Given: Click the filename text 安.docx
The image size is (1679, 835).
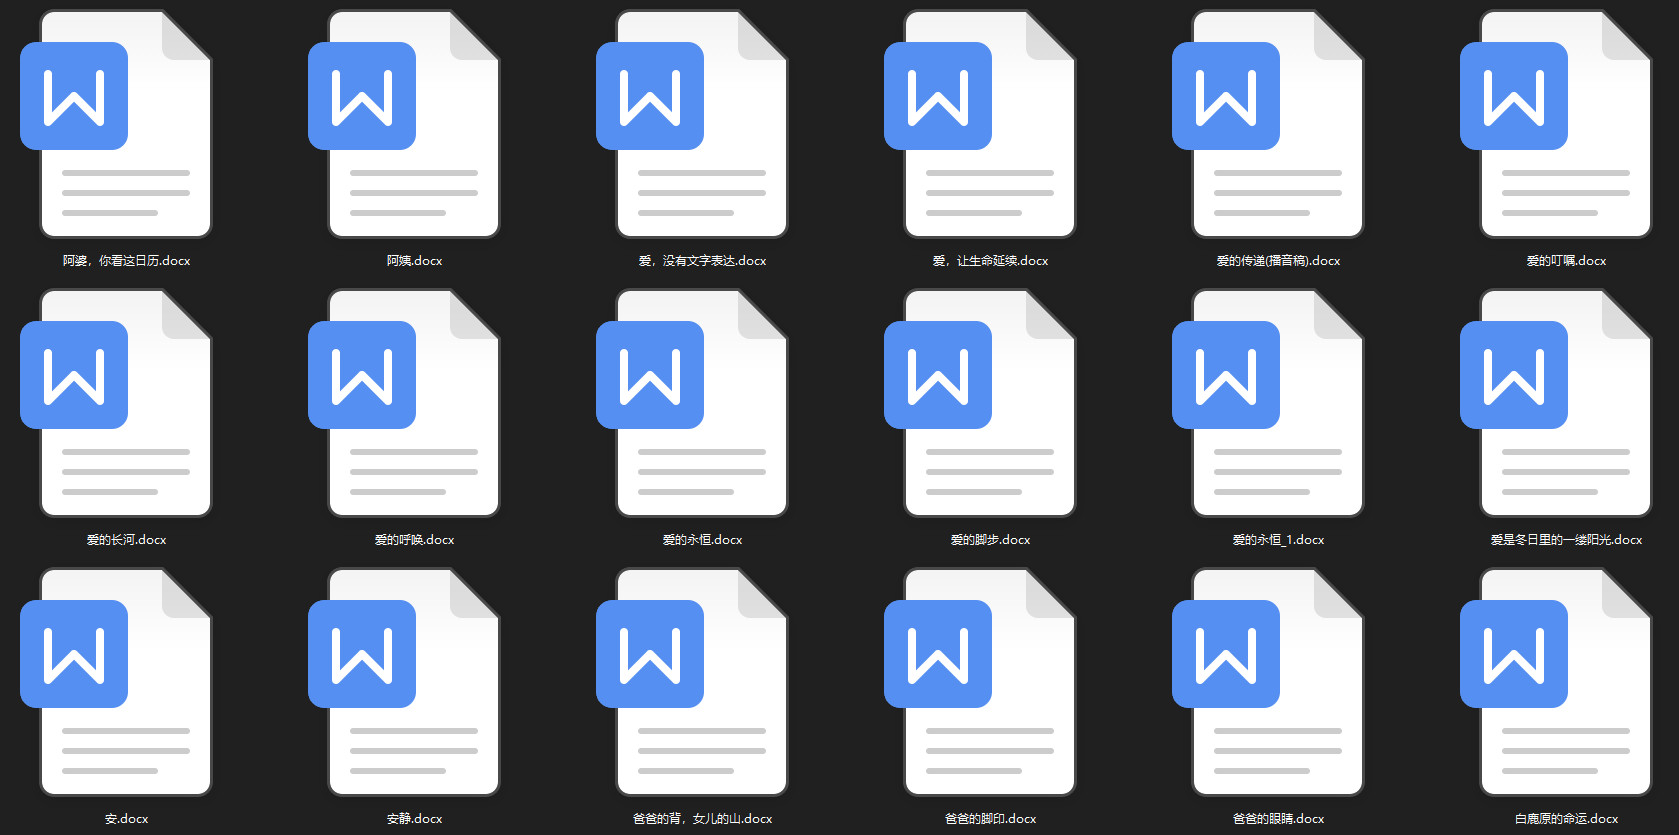Looking at the screenshot, I should click(x=126, y=819).
